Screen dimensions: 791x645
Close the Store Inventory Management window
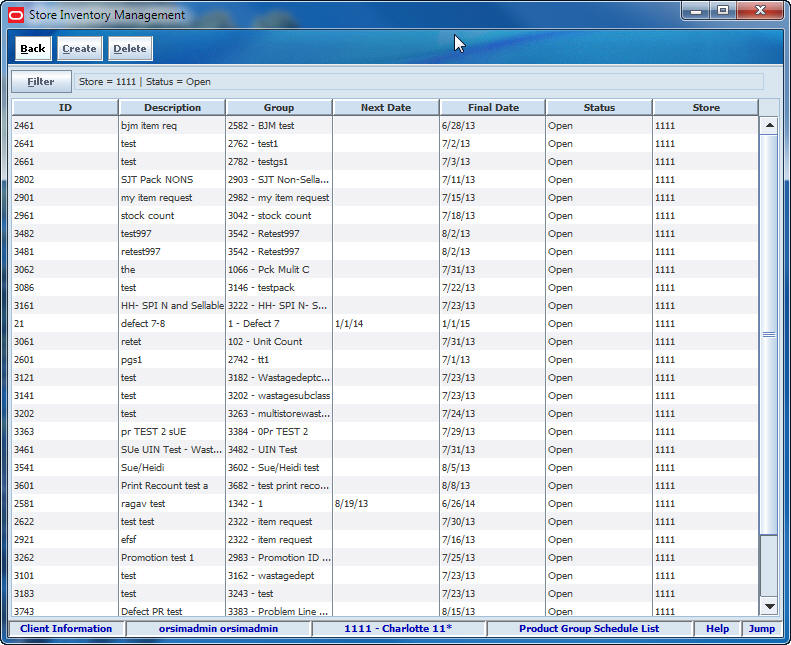tap(760, 11)
